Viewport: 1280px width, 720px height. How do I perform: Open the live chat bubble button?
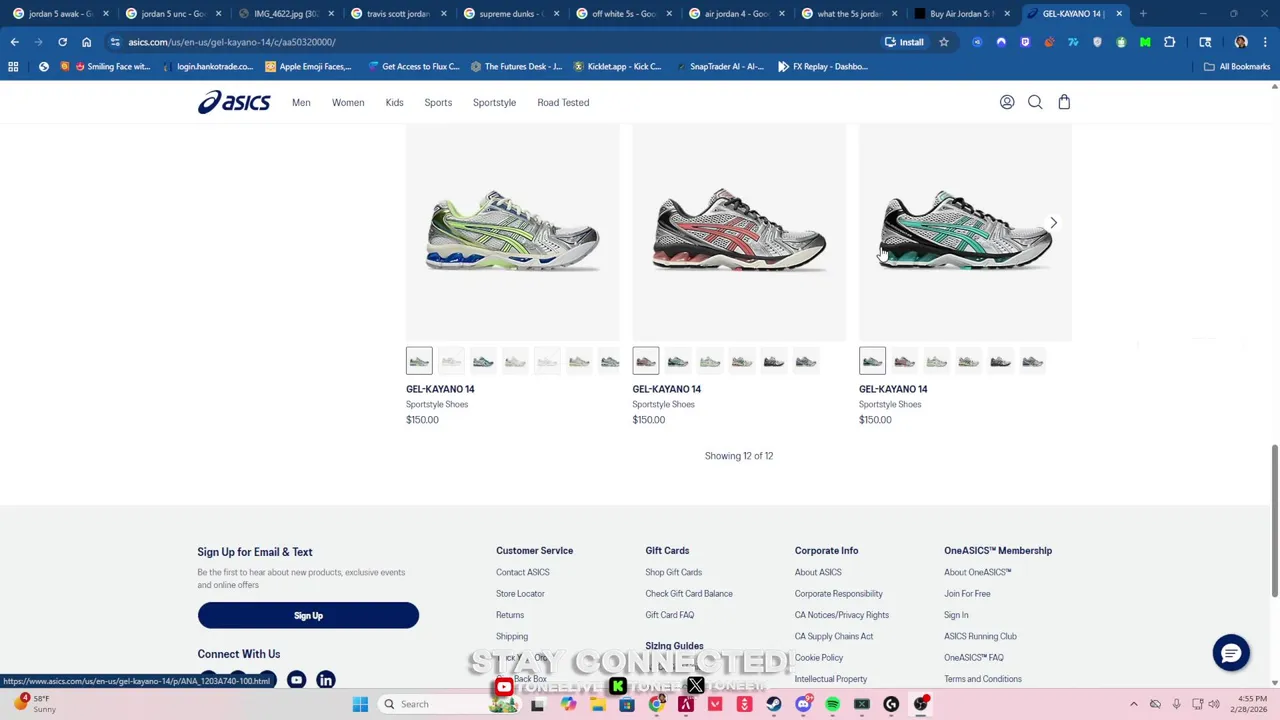1231,653
